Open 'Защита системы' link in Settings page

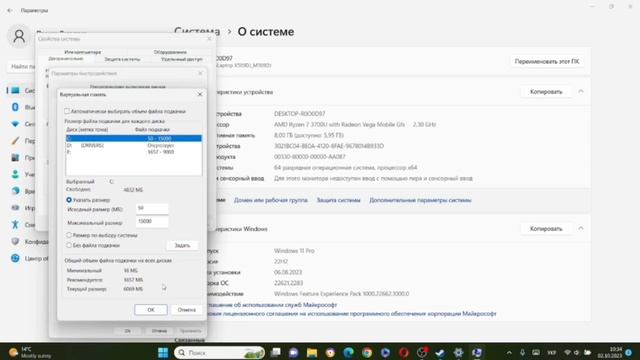(338, 200)
